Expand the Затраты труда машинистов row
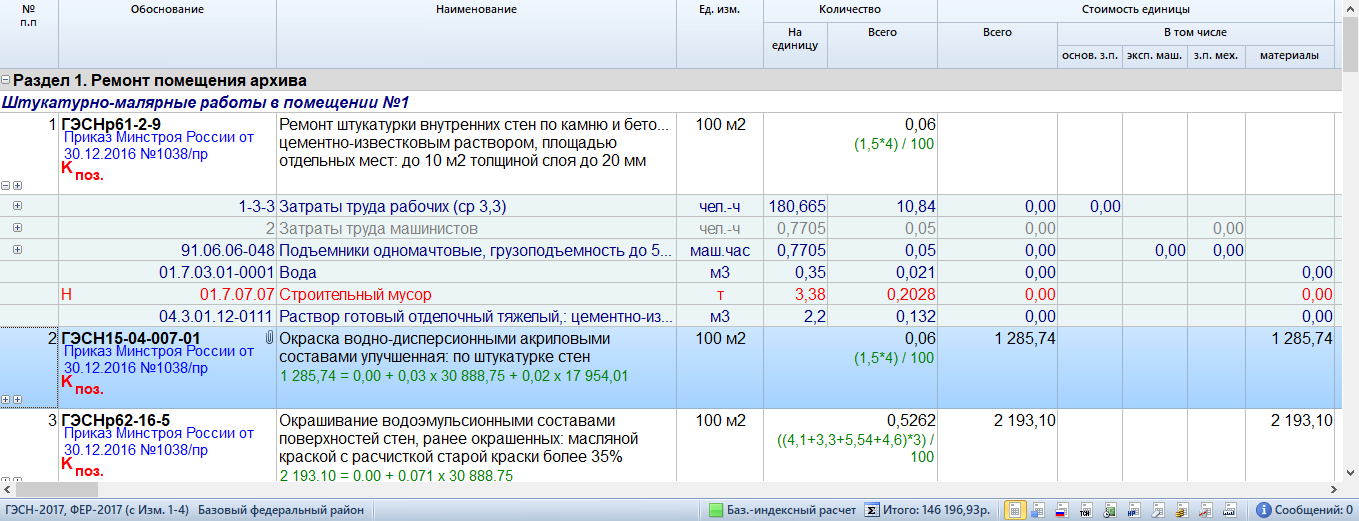1359x521 pixels. [x=17, y=228]
